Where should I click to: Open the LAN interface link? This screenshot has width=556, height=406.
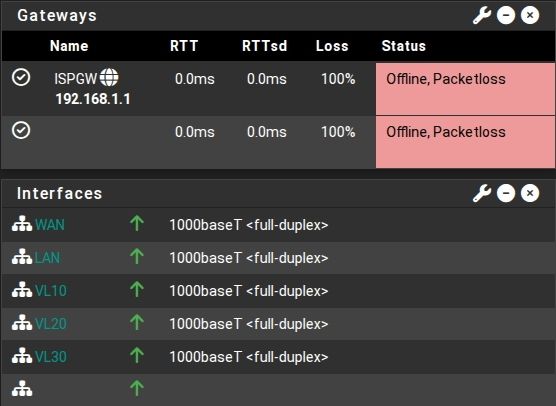[48, 258]
